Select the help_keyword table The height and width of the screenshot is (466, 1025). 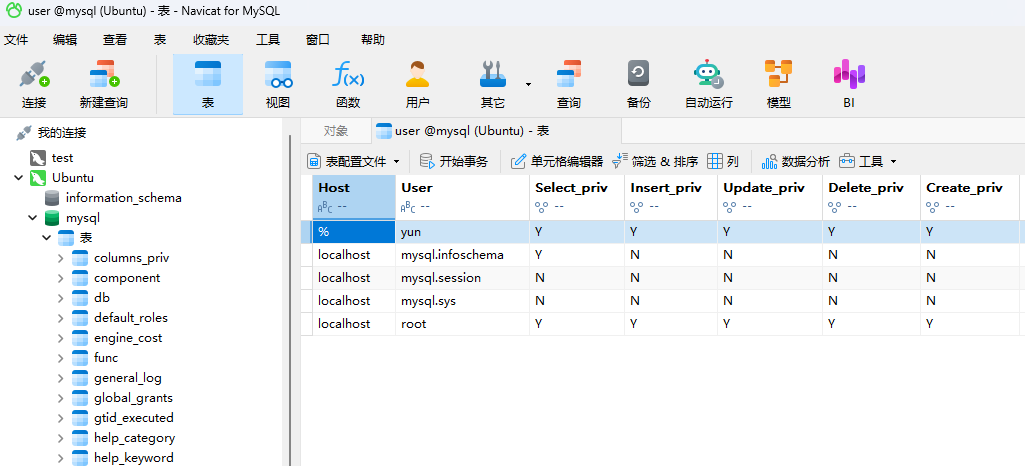point(133,458)
